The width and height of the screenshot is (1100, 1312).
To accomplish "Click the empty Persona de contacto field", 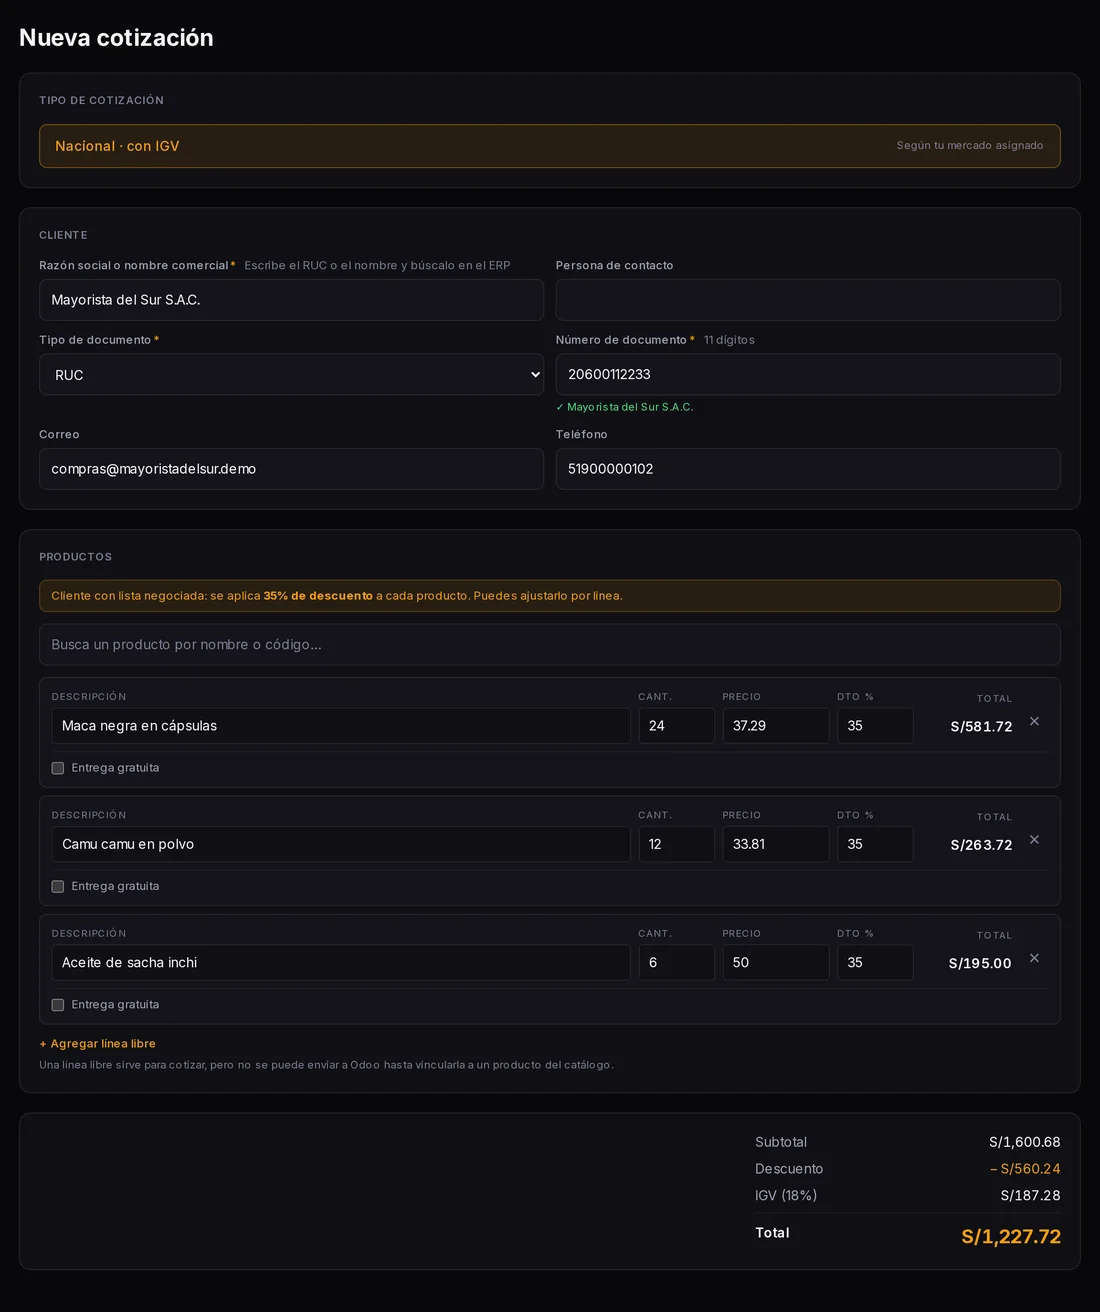I will coord(808,300).
